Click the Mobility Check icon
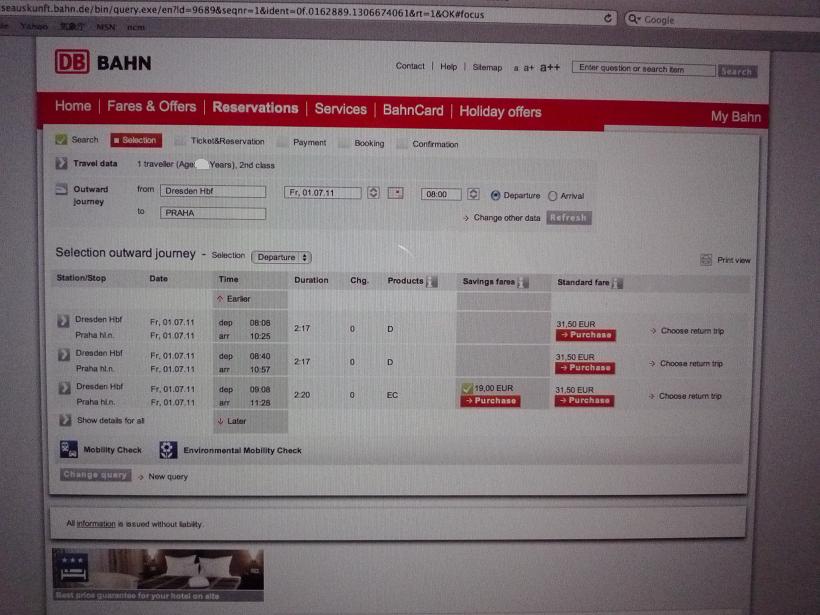The image size is (820, 615). click(x=69, y=449)
